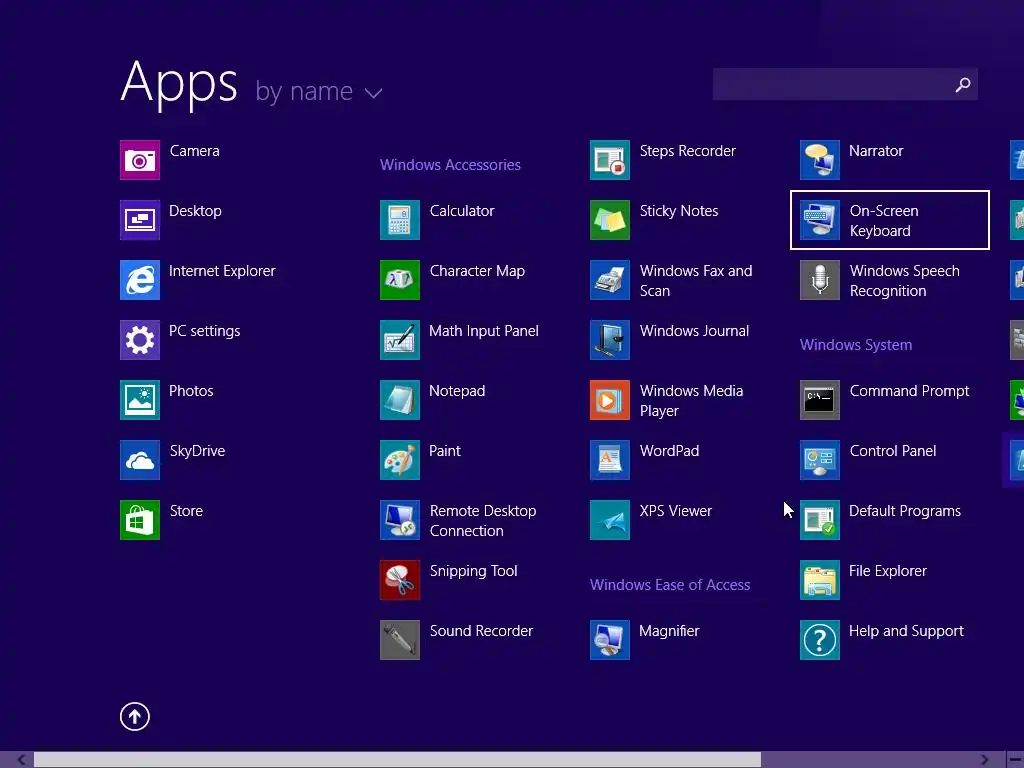
Task: Click the "Default Programs" label
Action: [904, 511]
